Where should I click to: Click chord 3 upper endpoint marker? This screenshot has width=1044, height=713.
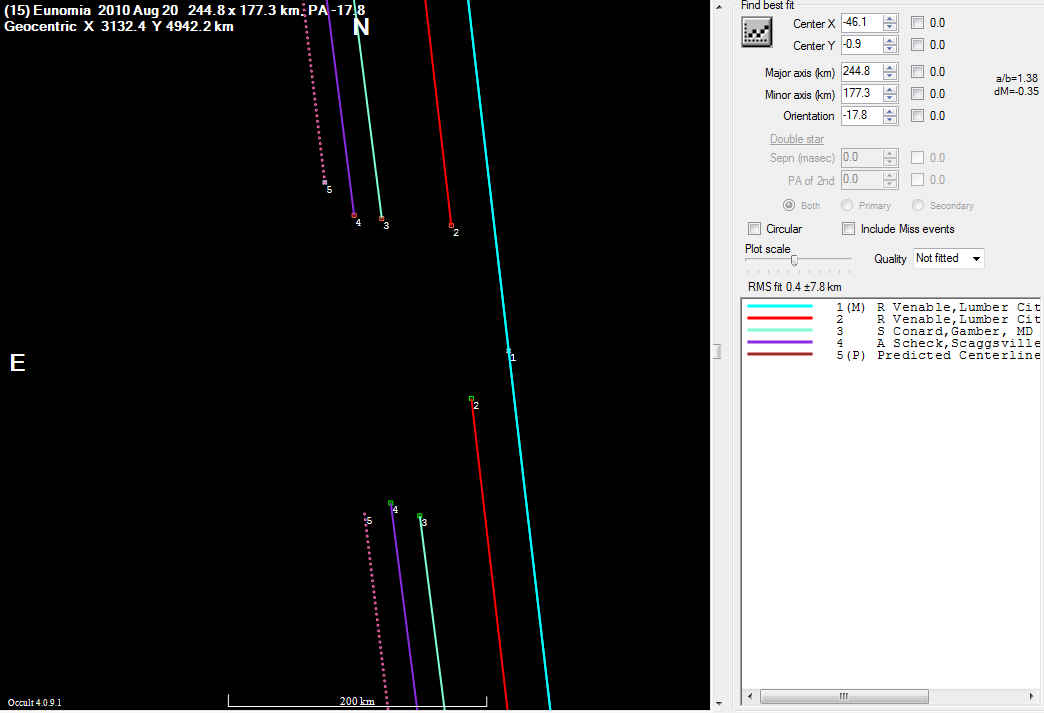click(382, 218)
